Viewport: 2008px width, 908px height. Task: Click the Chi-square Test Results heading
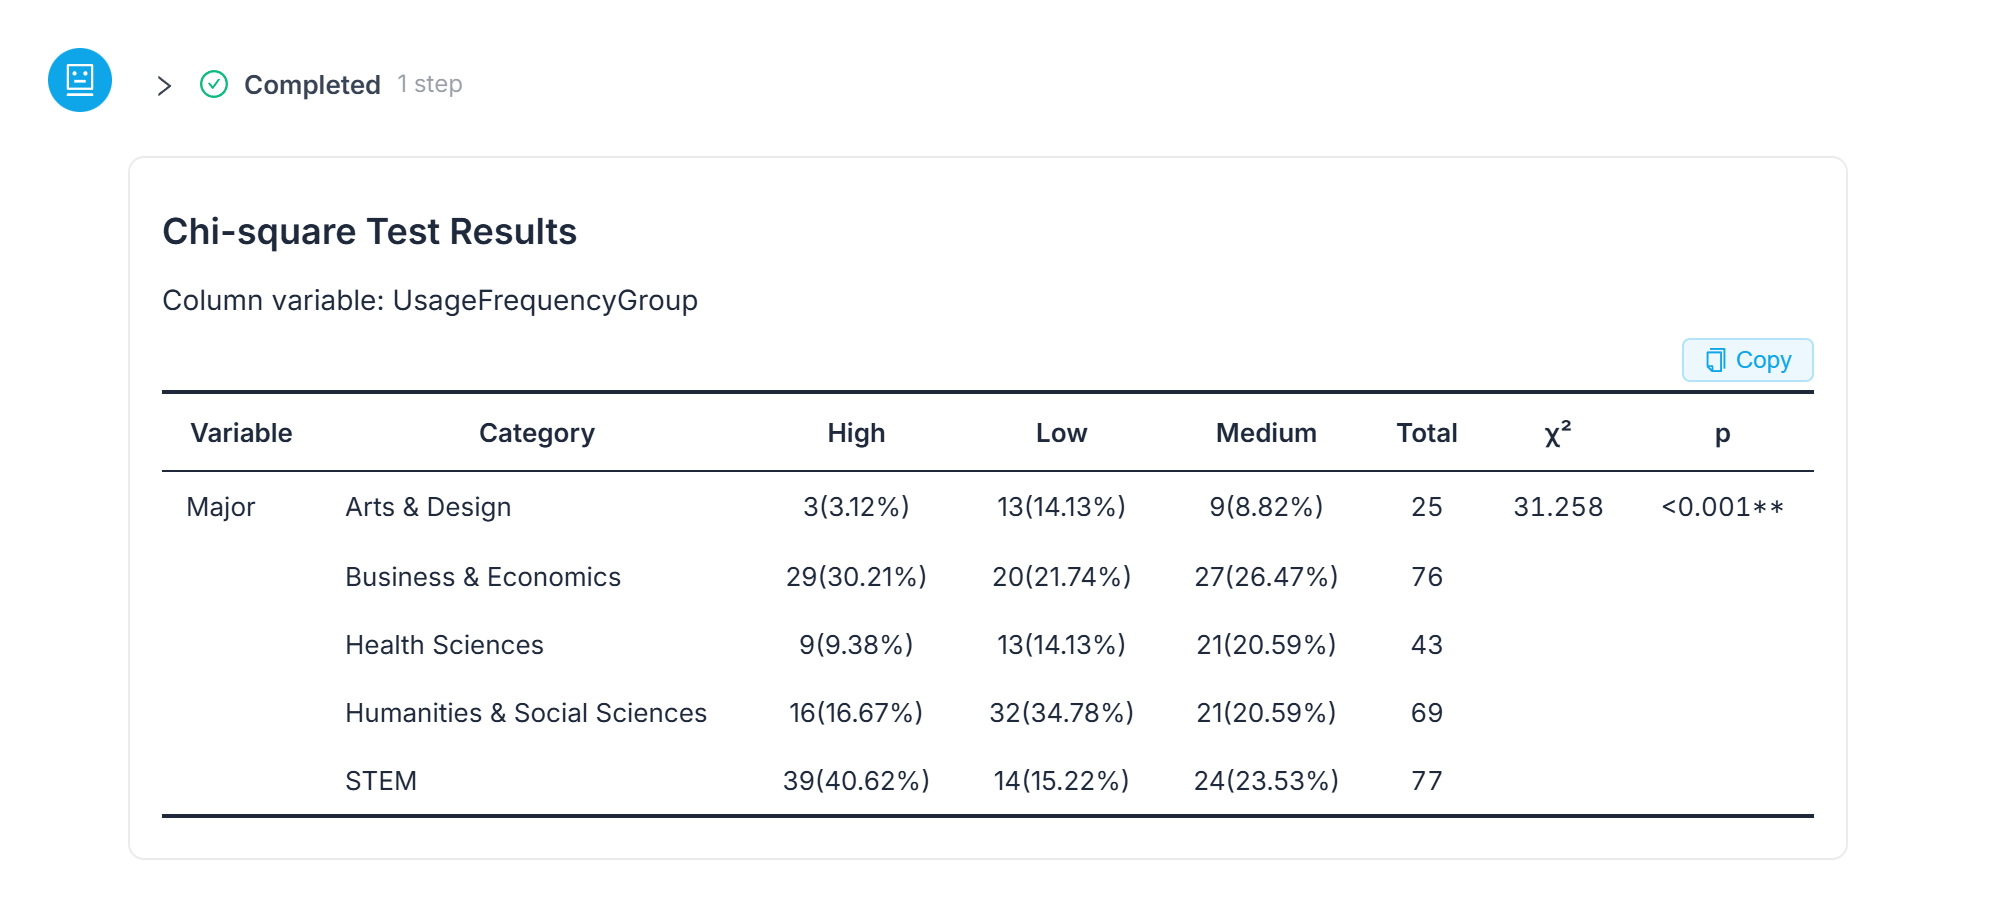click(369, 232)
